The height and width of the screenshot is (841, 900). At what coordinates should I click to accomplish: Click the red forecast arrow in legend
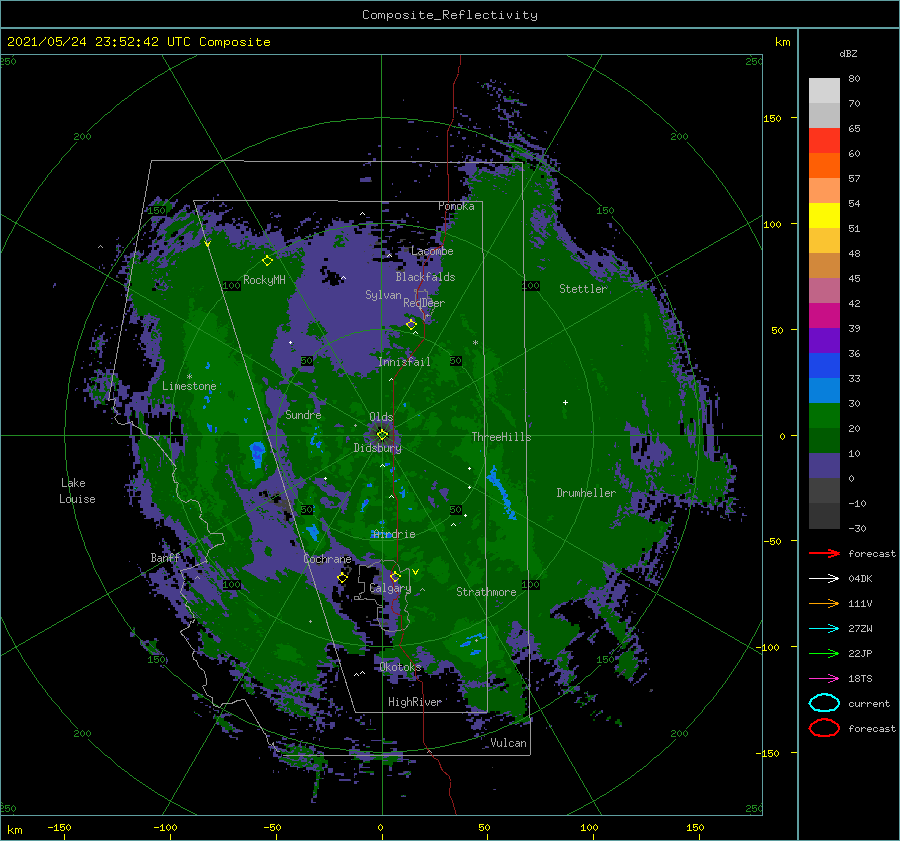click(824, 553)
